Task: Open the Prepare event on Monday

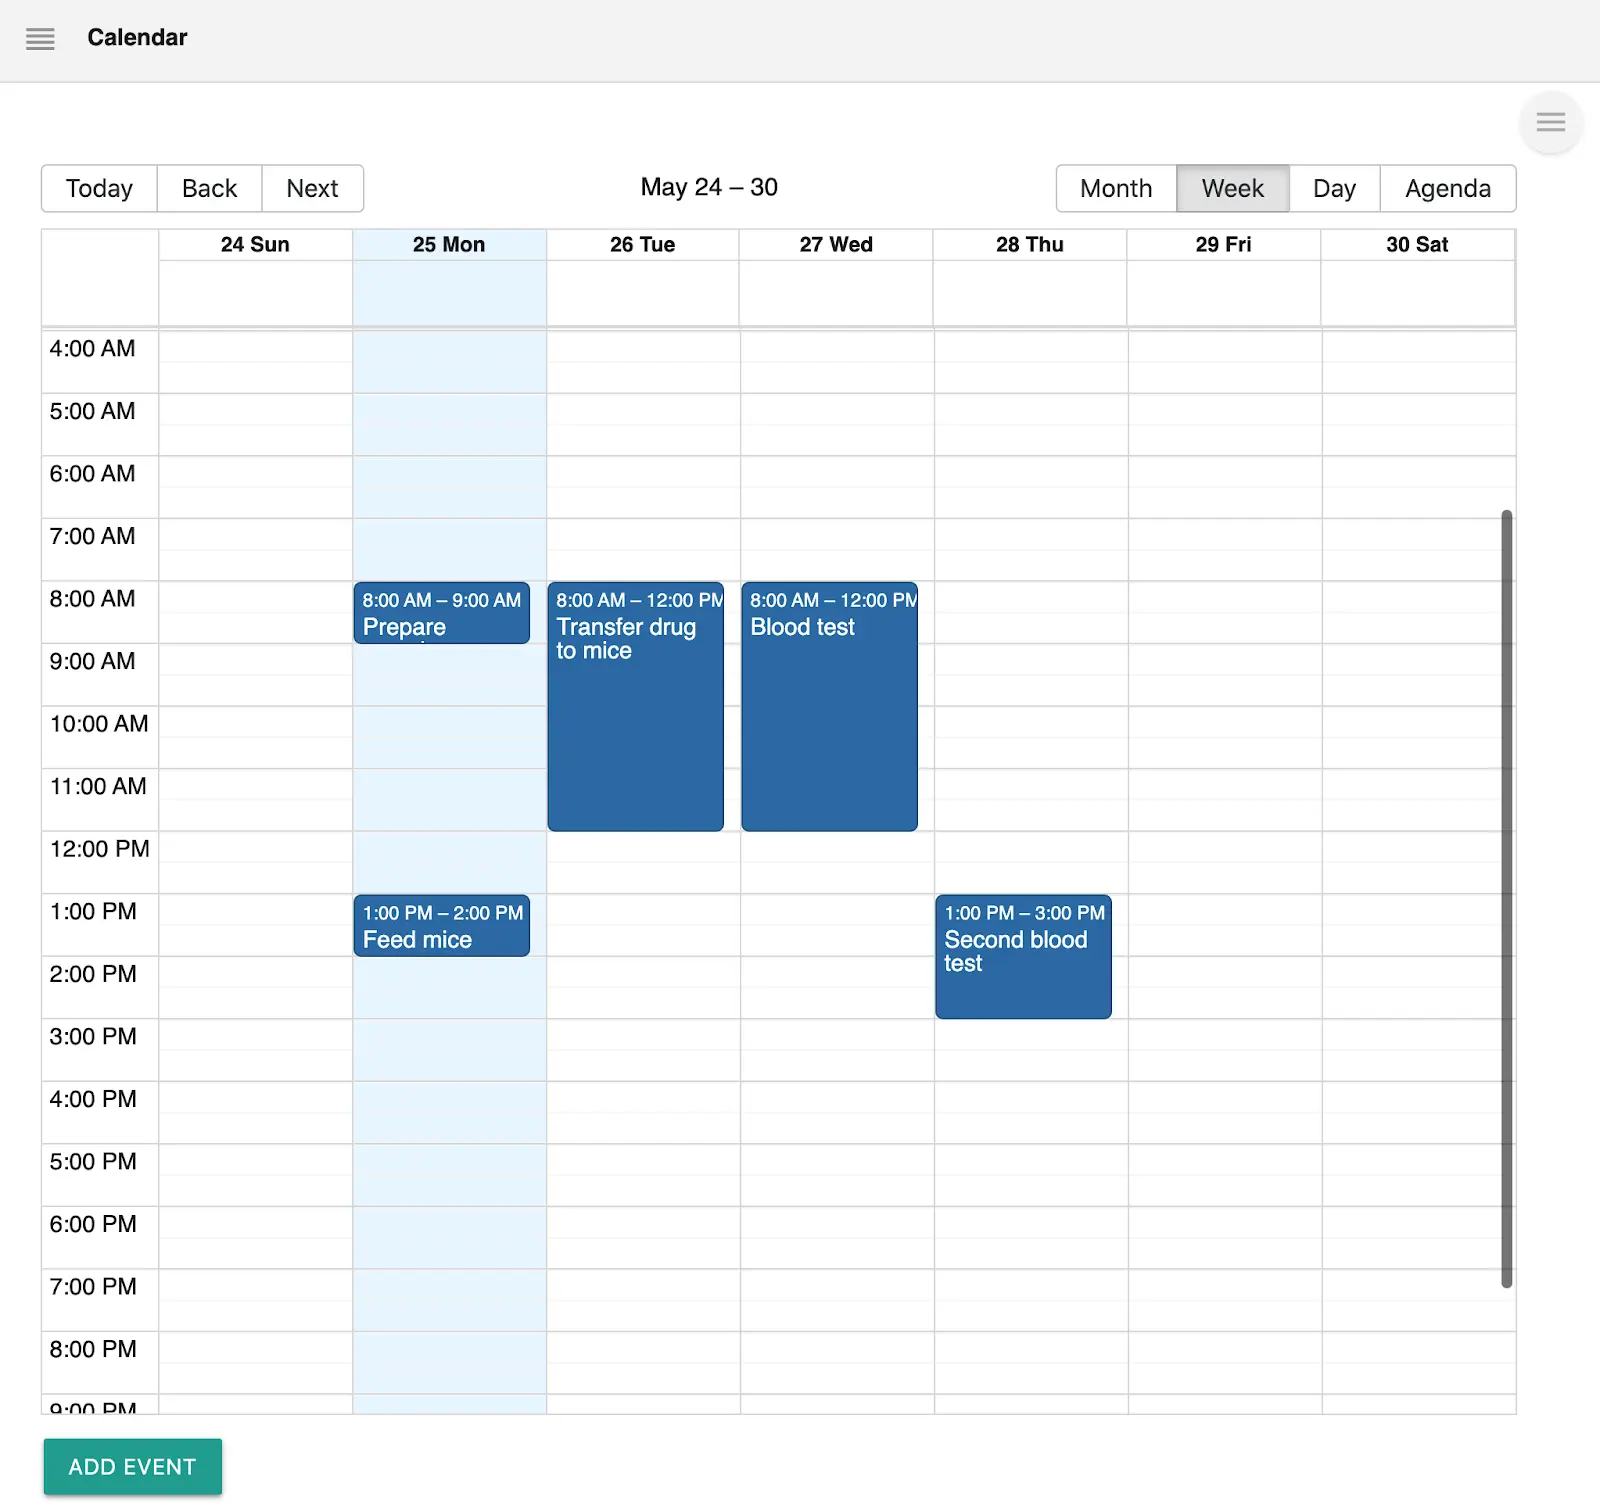Action: [441, 614]
